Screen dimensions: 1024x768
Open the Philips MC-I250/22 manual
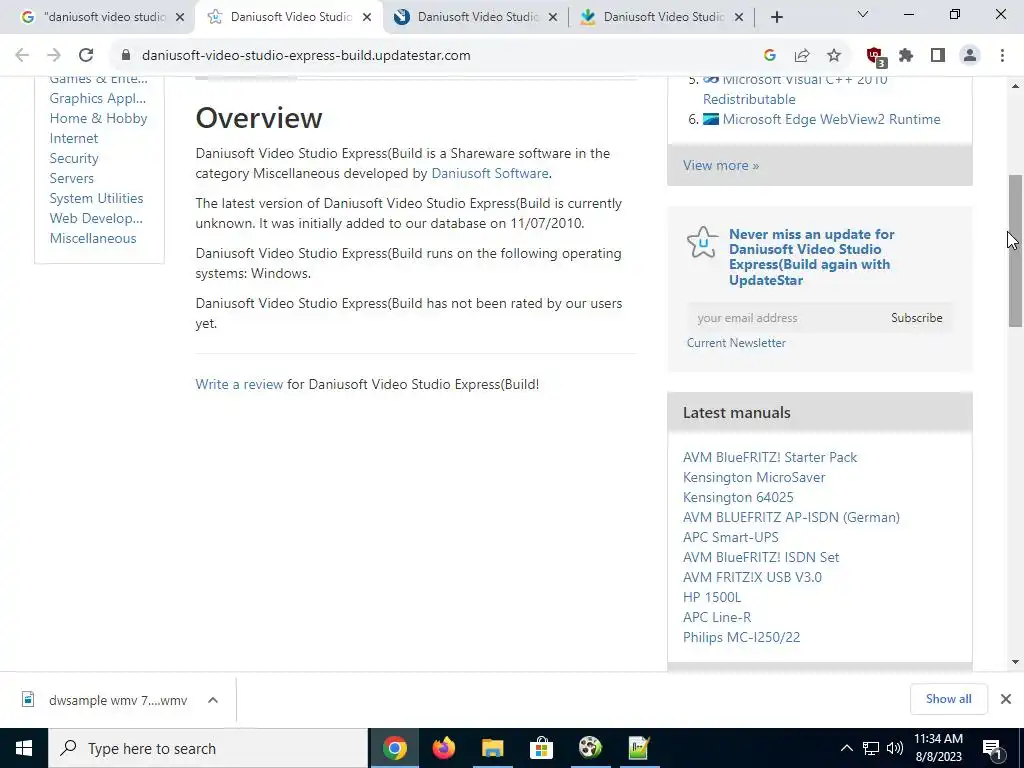coord(741,637)
